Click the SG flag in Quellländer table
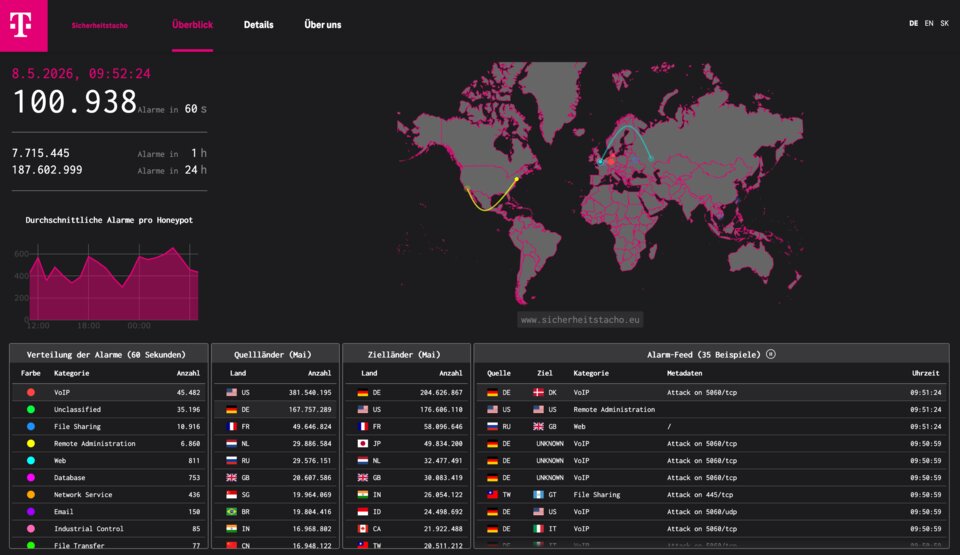The width and height of the screenshot is (960, 555). 231,494
